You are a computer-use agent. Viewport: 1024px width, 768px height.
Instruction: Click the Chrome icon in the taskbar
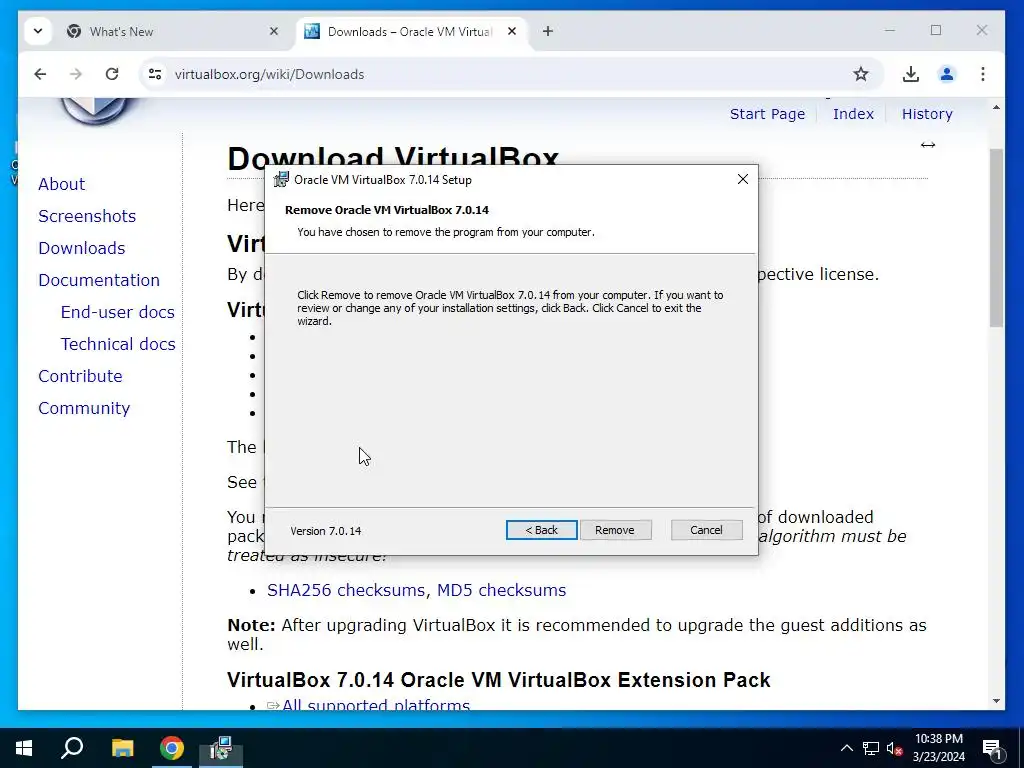pyautogui.click(x=172, y=748)
